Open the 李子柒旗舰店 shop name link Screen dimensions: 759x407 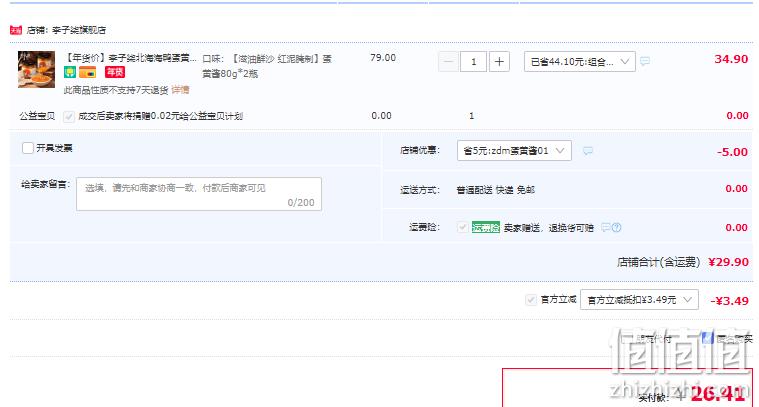click(79, 30)
